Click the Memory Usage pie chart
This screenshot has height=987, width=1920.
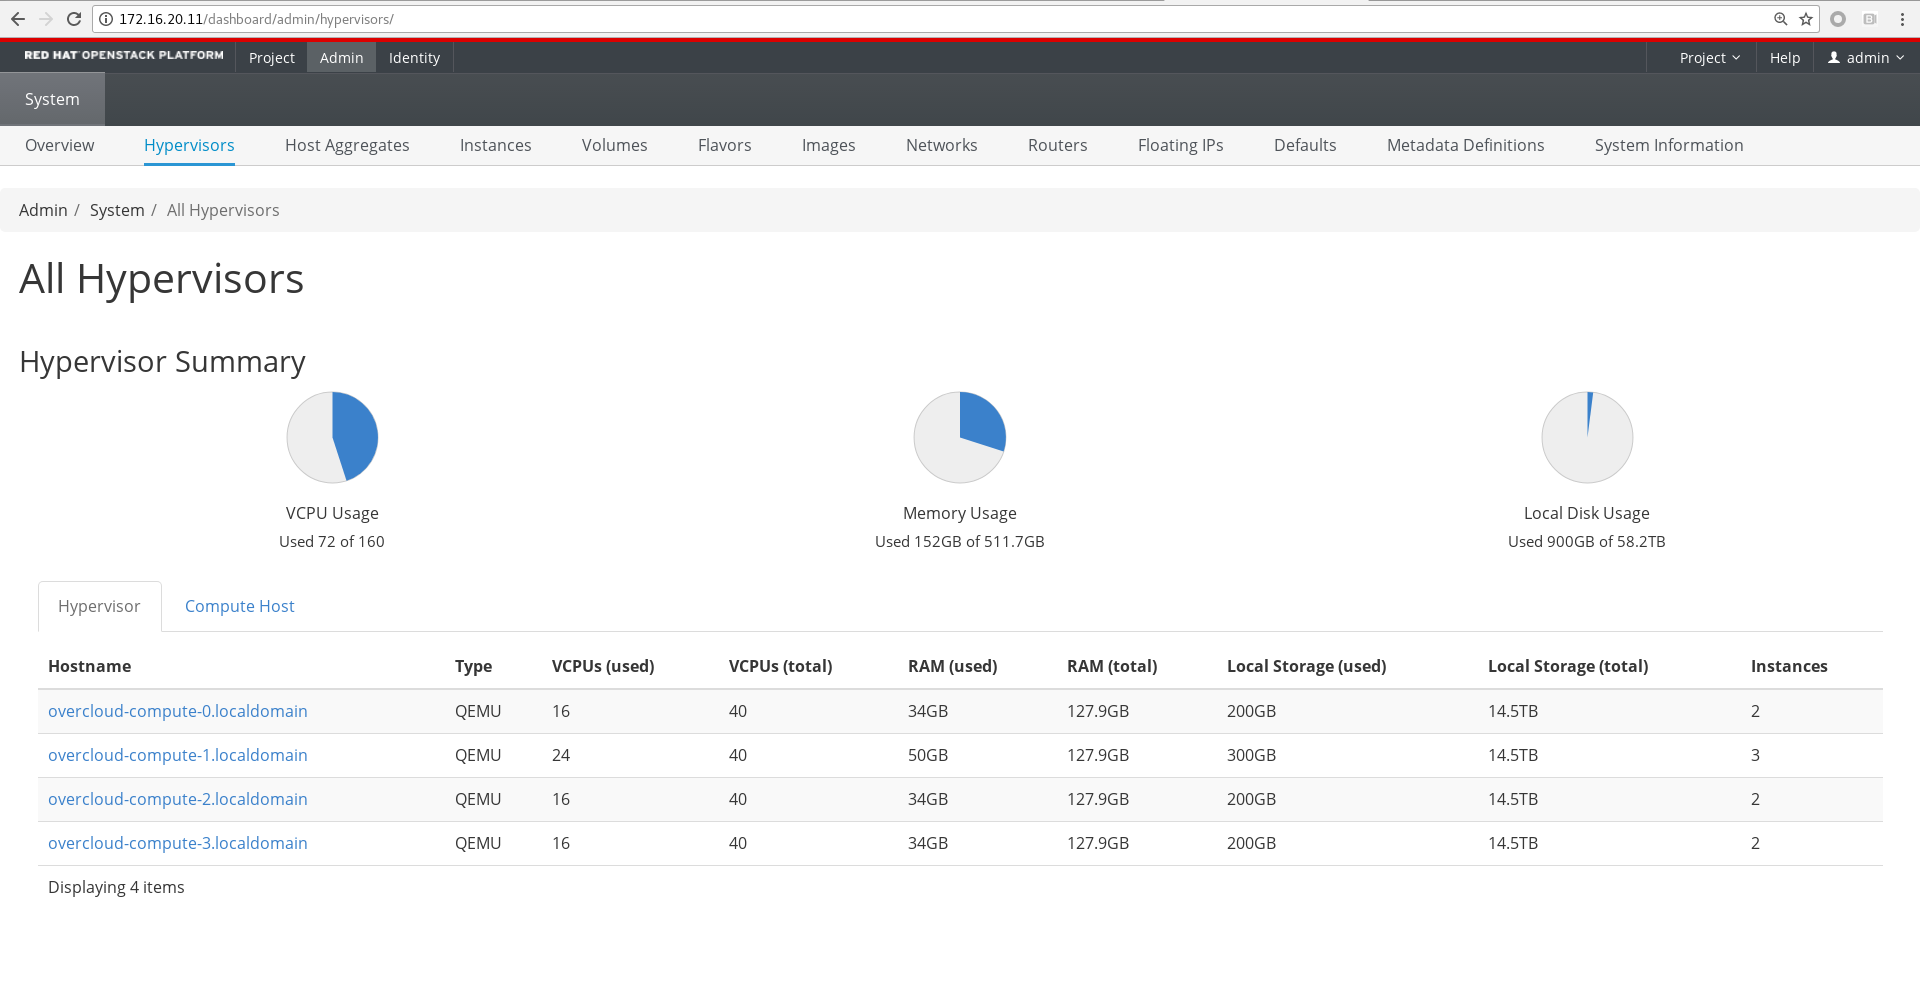click(x=960, y=437)
